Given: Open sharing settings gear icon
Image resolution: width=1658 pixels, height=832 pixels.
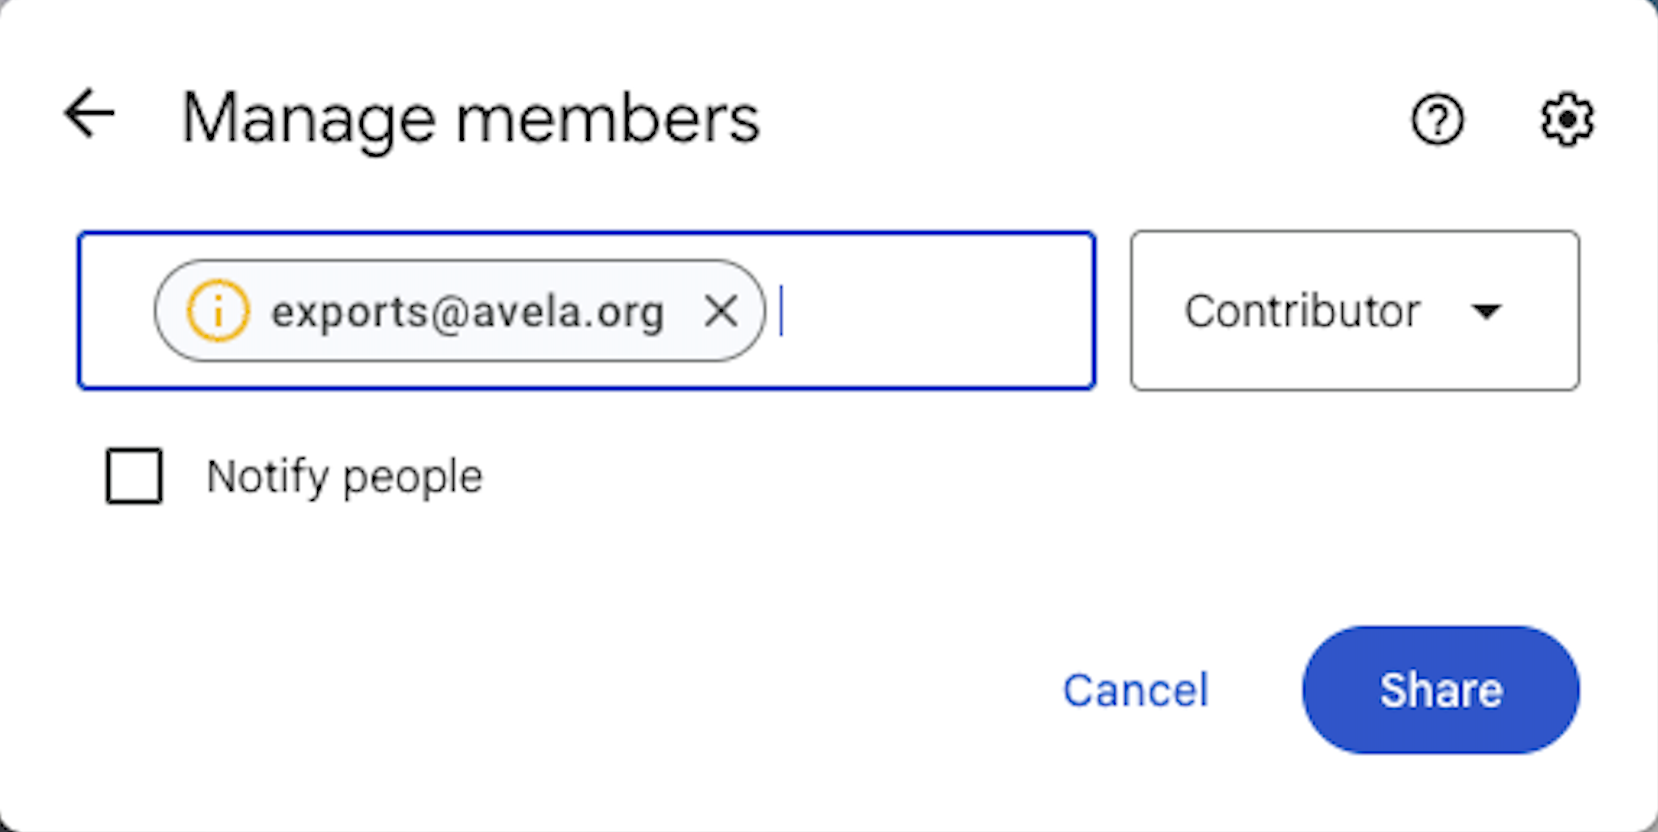Looking at the screenshot, I should (1566, 120).
